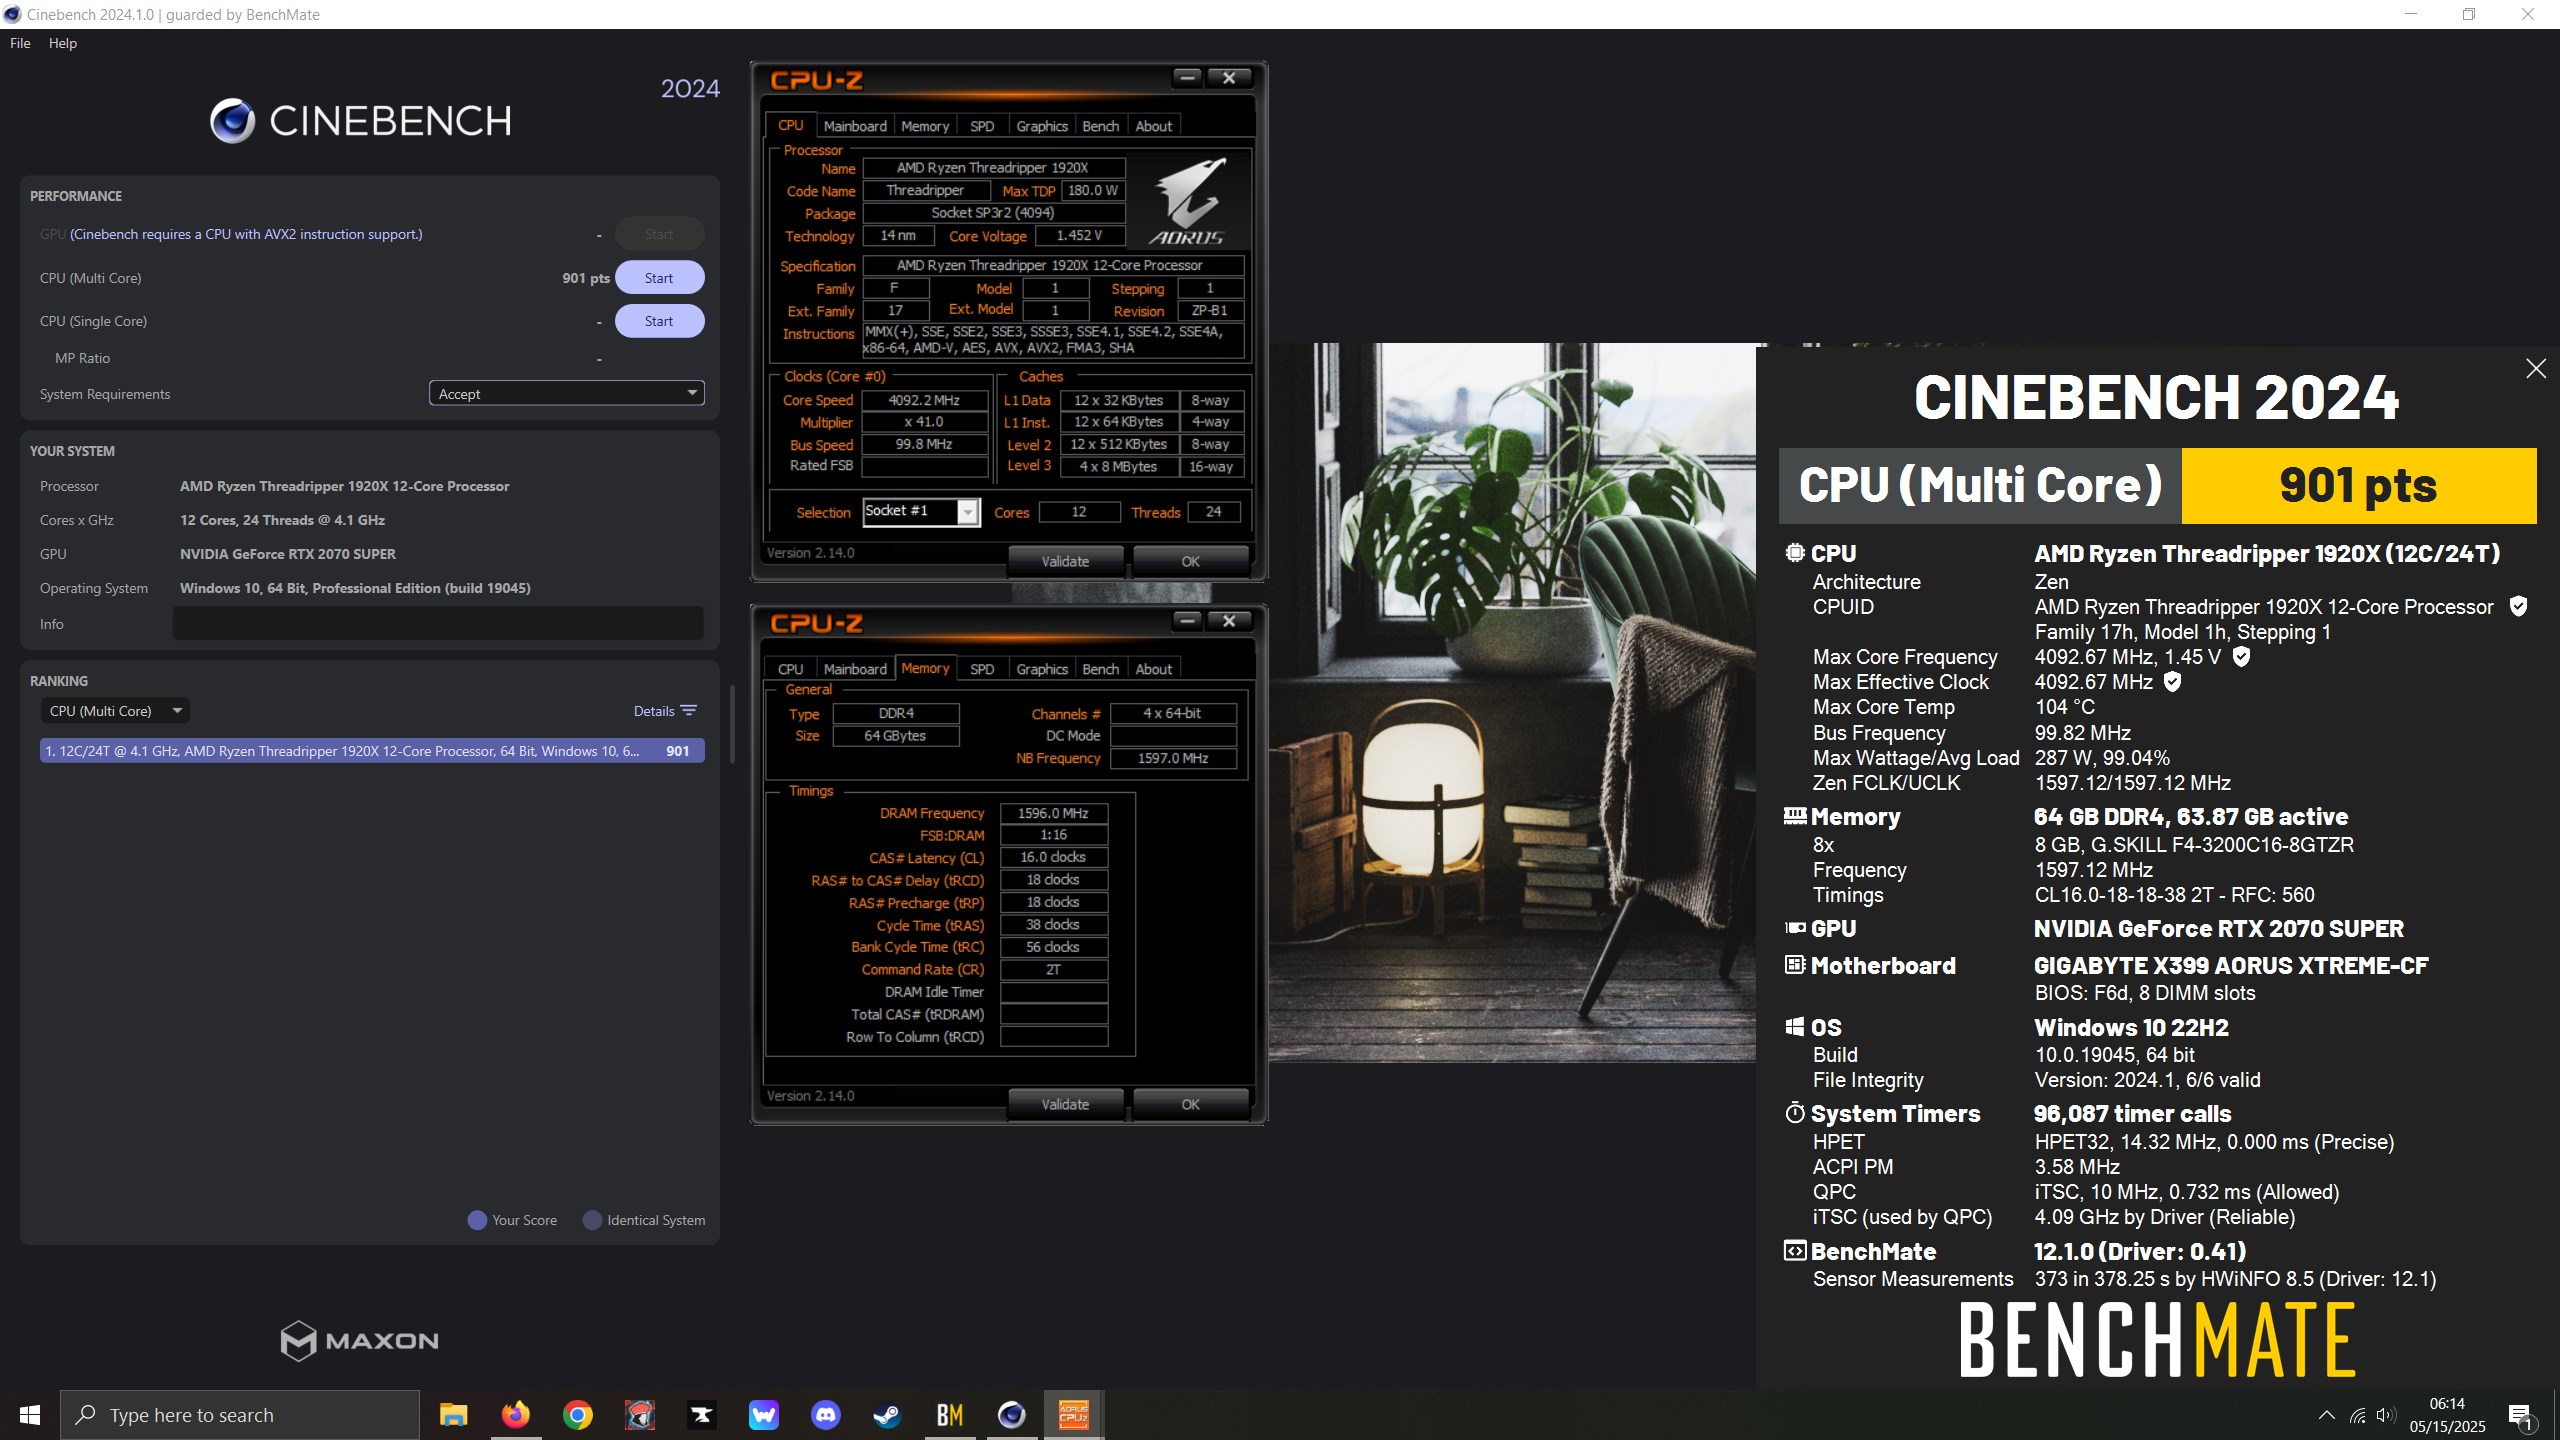Click the taskbar clock showing 06:14
Image resolution: width=2560 pixels, height=1440 pixels.
[2447, 1415]
